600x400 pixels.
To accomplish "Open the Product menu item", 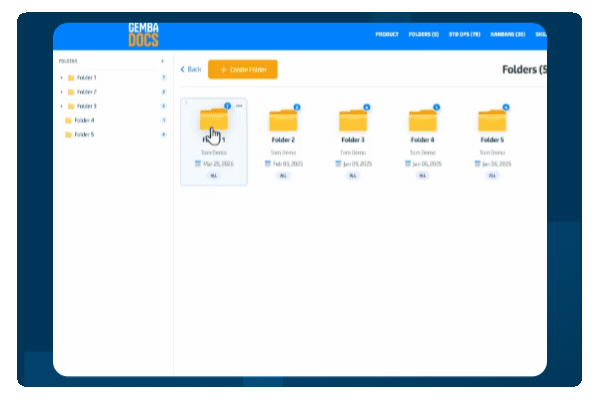I will coord(387,35).
